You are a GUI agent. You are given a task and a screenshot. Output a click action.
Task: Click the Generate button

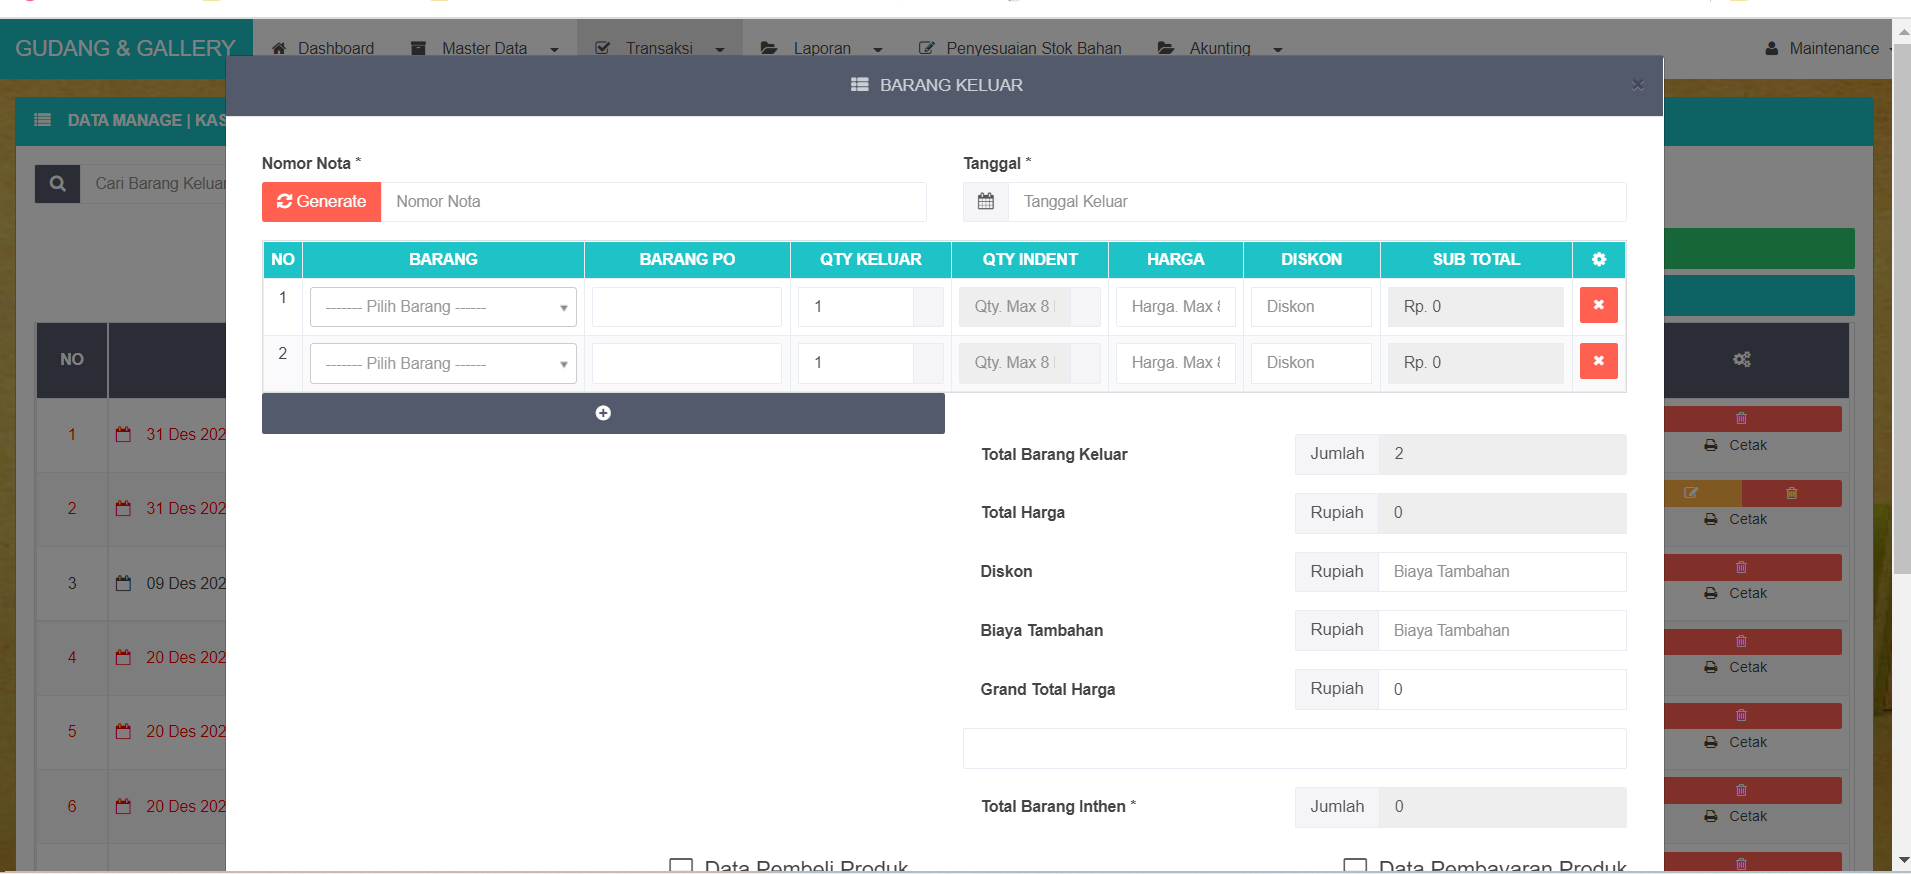321,202
